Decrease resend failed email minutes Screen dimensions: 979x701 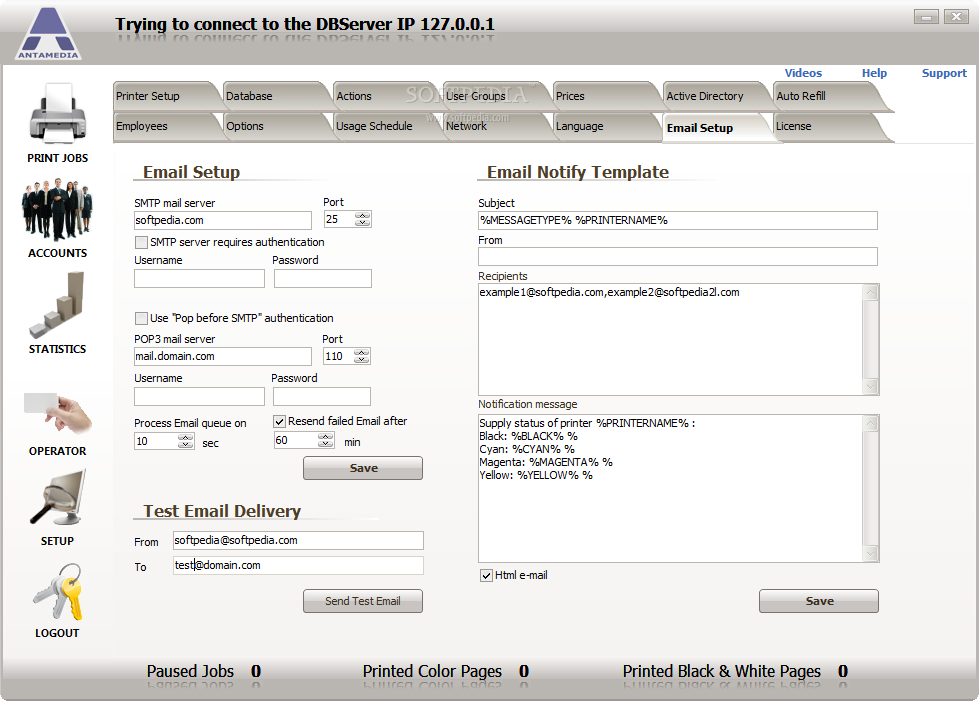click(325, 444)
